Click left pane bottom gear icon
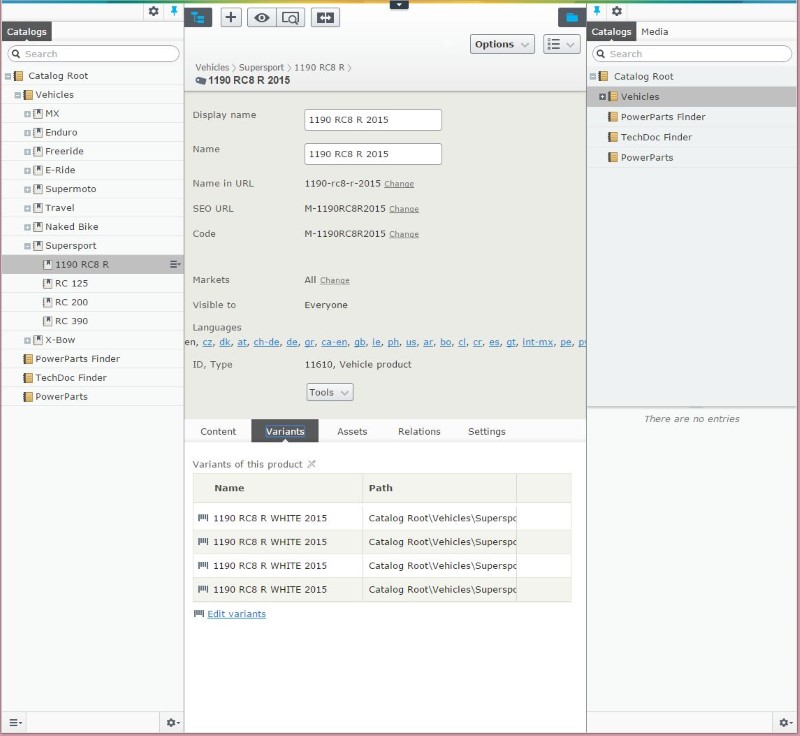 [173, 722]
